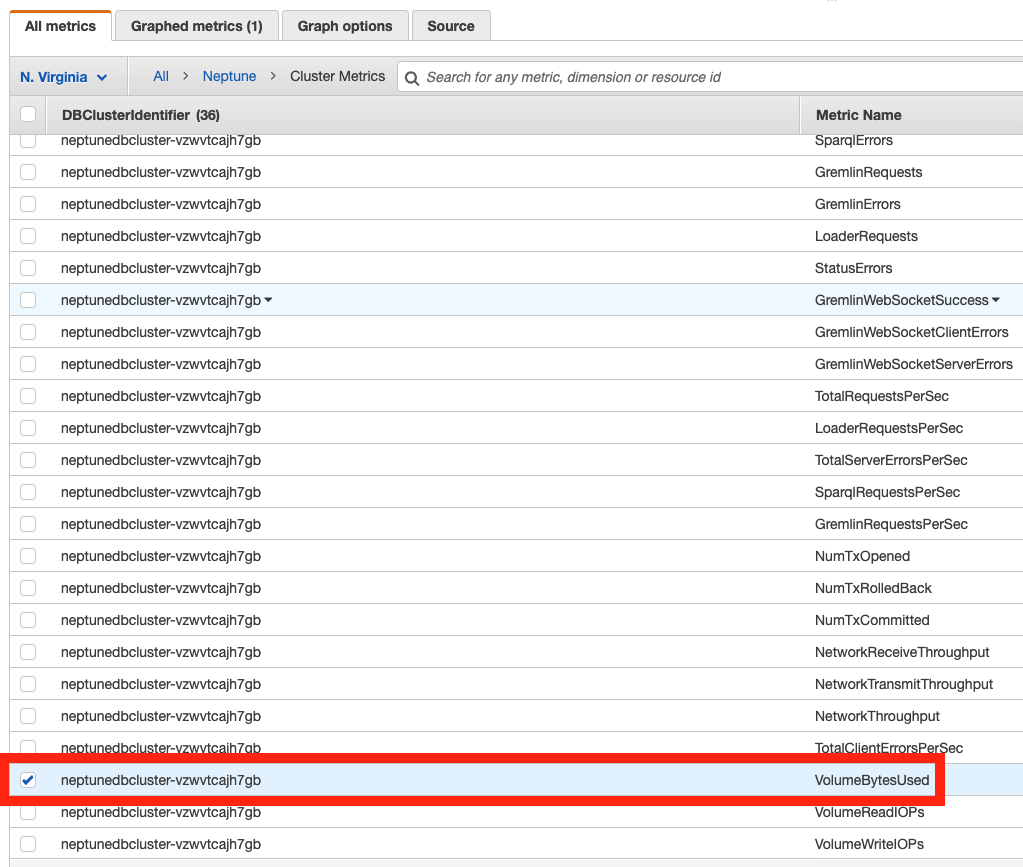Click the SparqlRequestsPerSec metric name
1023x867 pixels.
pyautogui.click(x=887, y=492)
